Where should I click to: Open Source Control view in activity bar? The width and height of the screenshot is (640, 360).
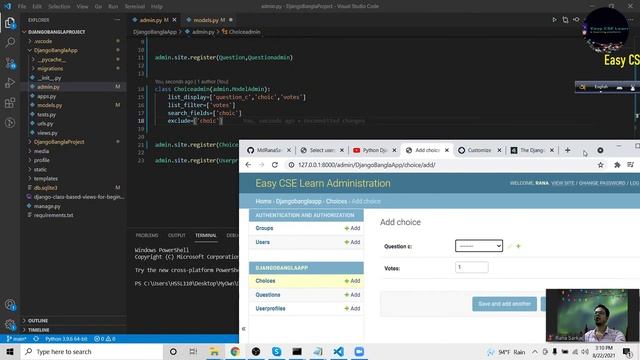(x=10, y=63)
